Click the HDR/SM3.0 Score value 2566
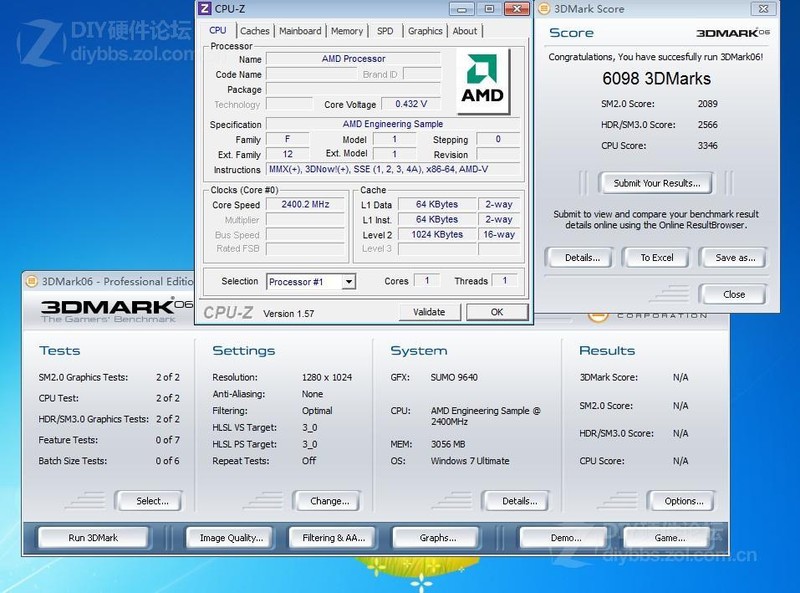 pyautogui.click(x=707, y=125)
